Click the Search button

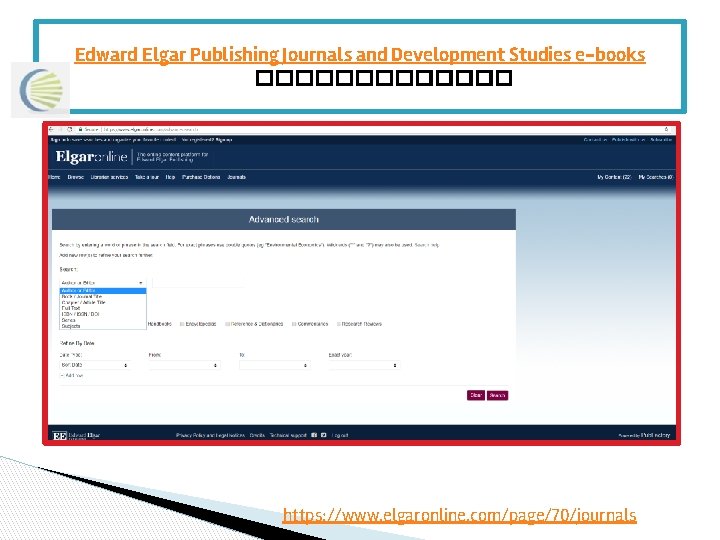497,395
